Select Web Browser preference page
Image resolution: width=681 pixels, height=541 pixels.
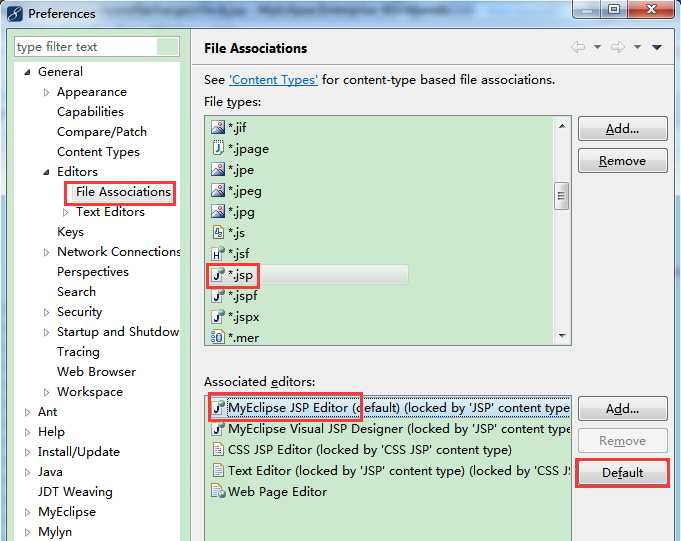tap(96, 372)
